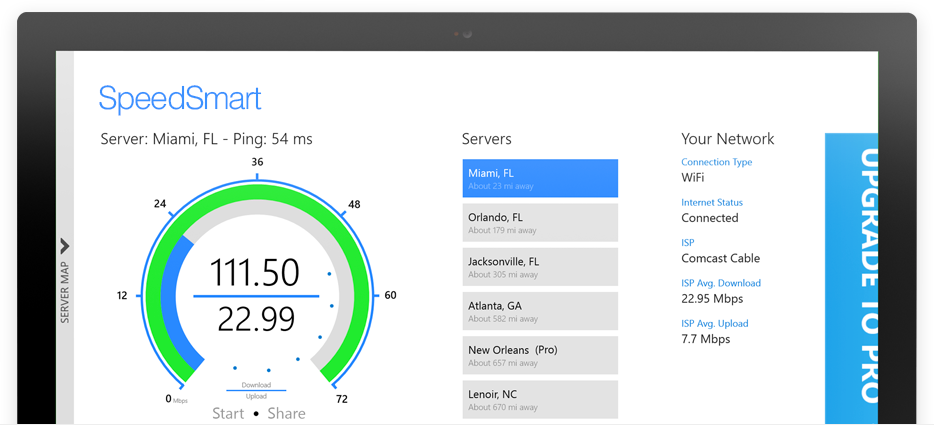
Task: Click the Comcast Cable ISP value
Action: [721, 259]
